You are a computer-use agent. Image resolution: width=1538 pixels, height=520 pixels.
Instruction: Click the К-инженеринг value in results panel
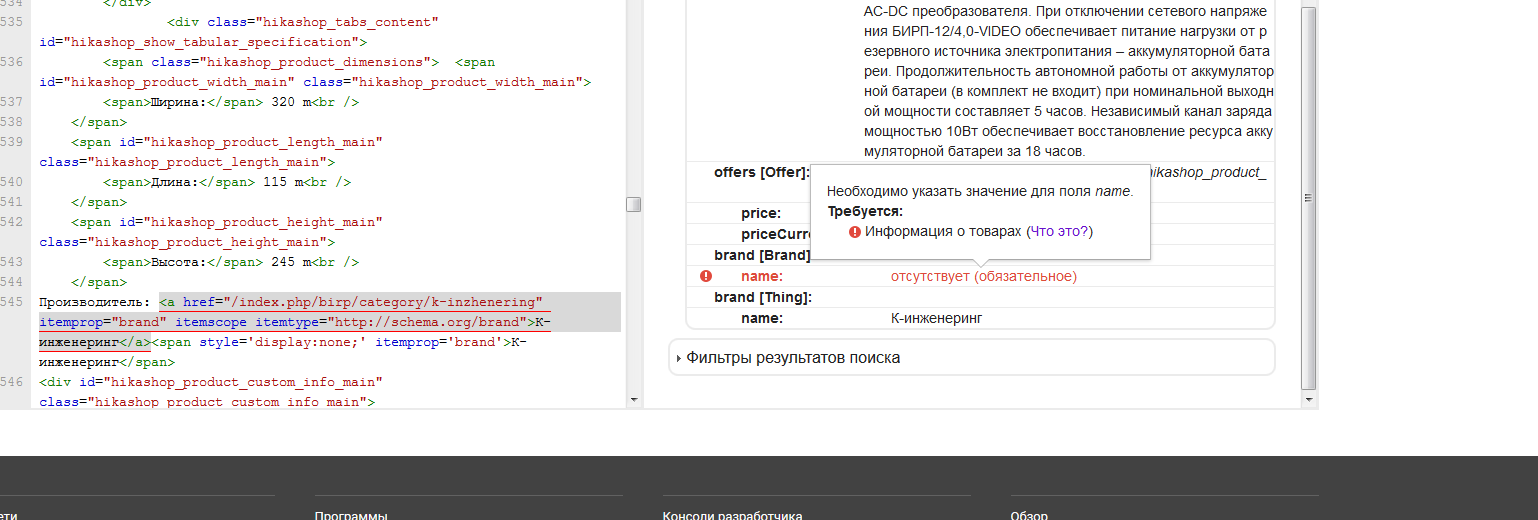pyautogui.click(x=936, y=318)
